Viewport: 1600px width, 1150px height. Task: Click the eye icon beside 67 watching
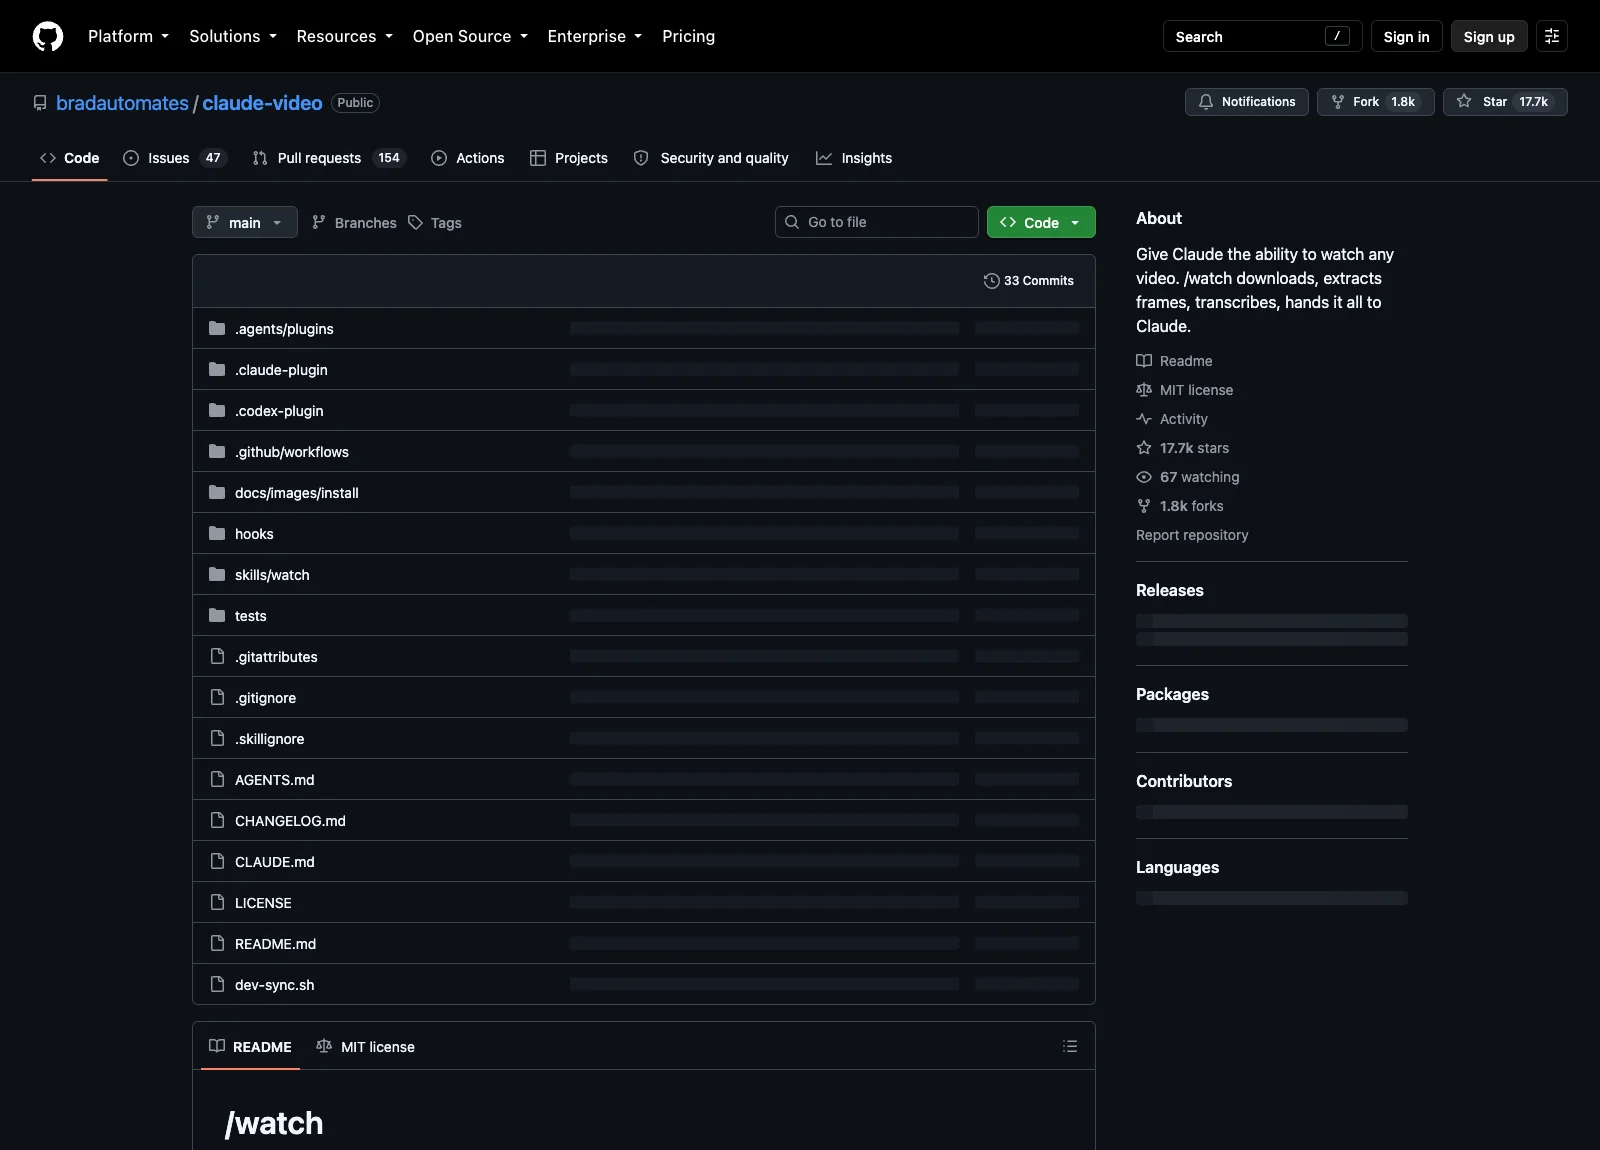click(1144, 477)
